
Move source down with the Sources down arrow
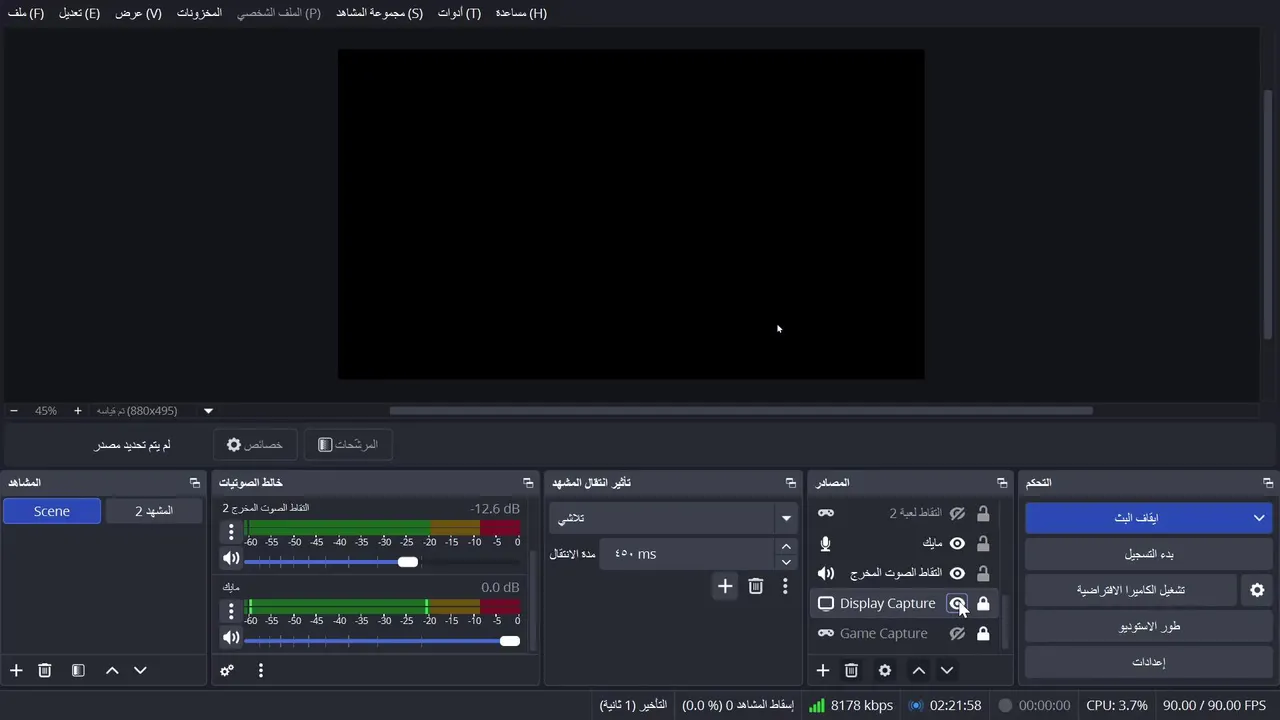point(947,670)
